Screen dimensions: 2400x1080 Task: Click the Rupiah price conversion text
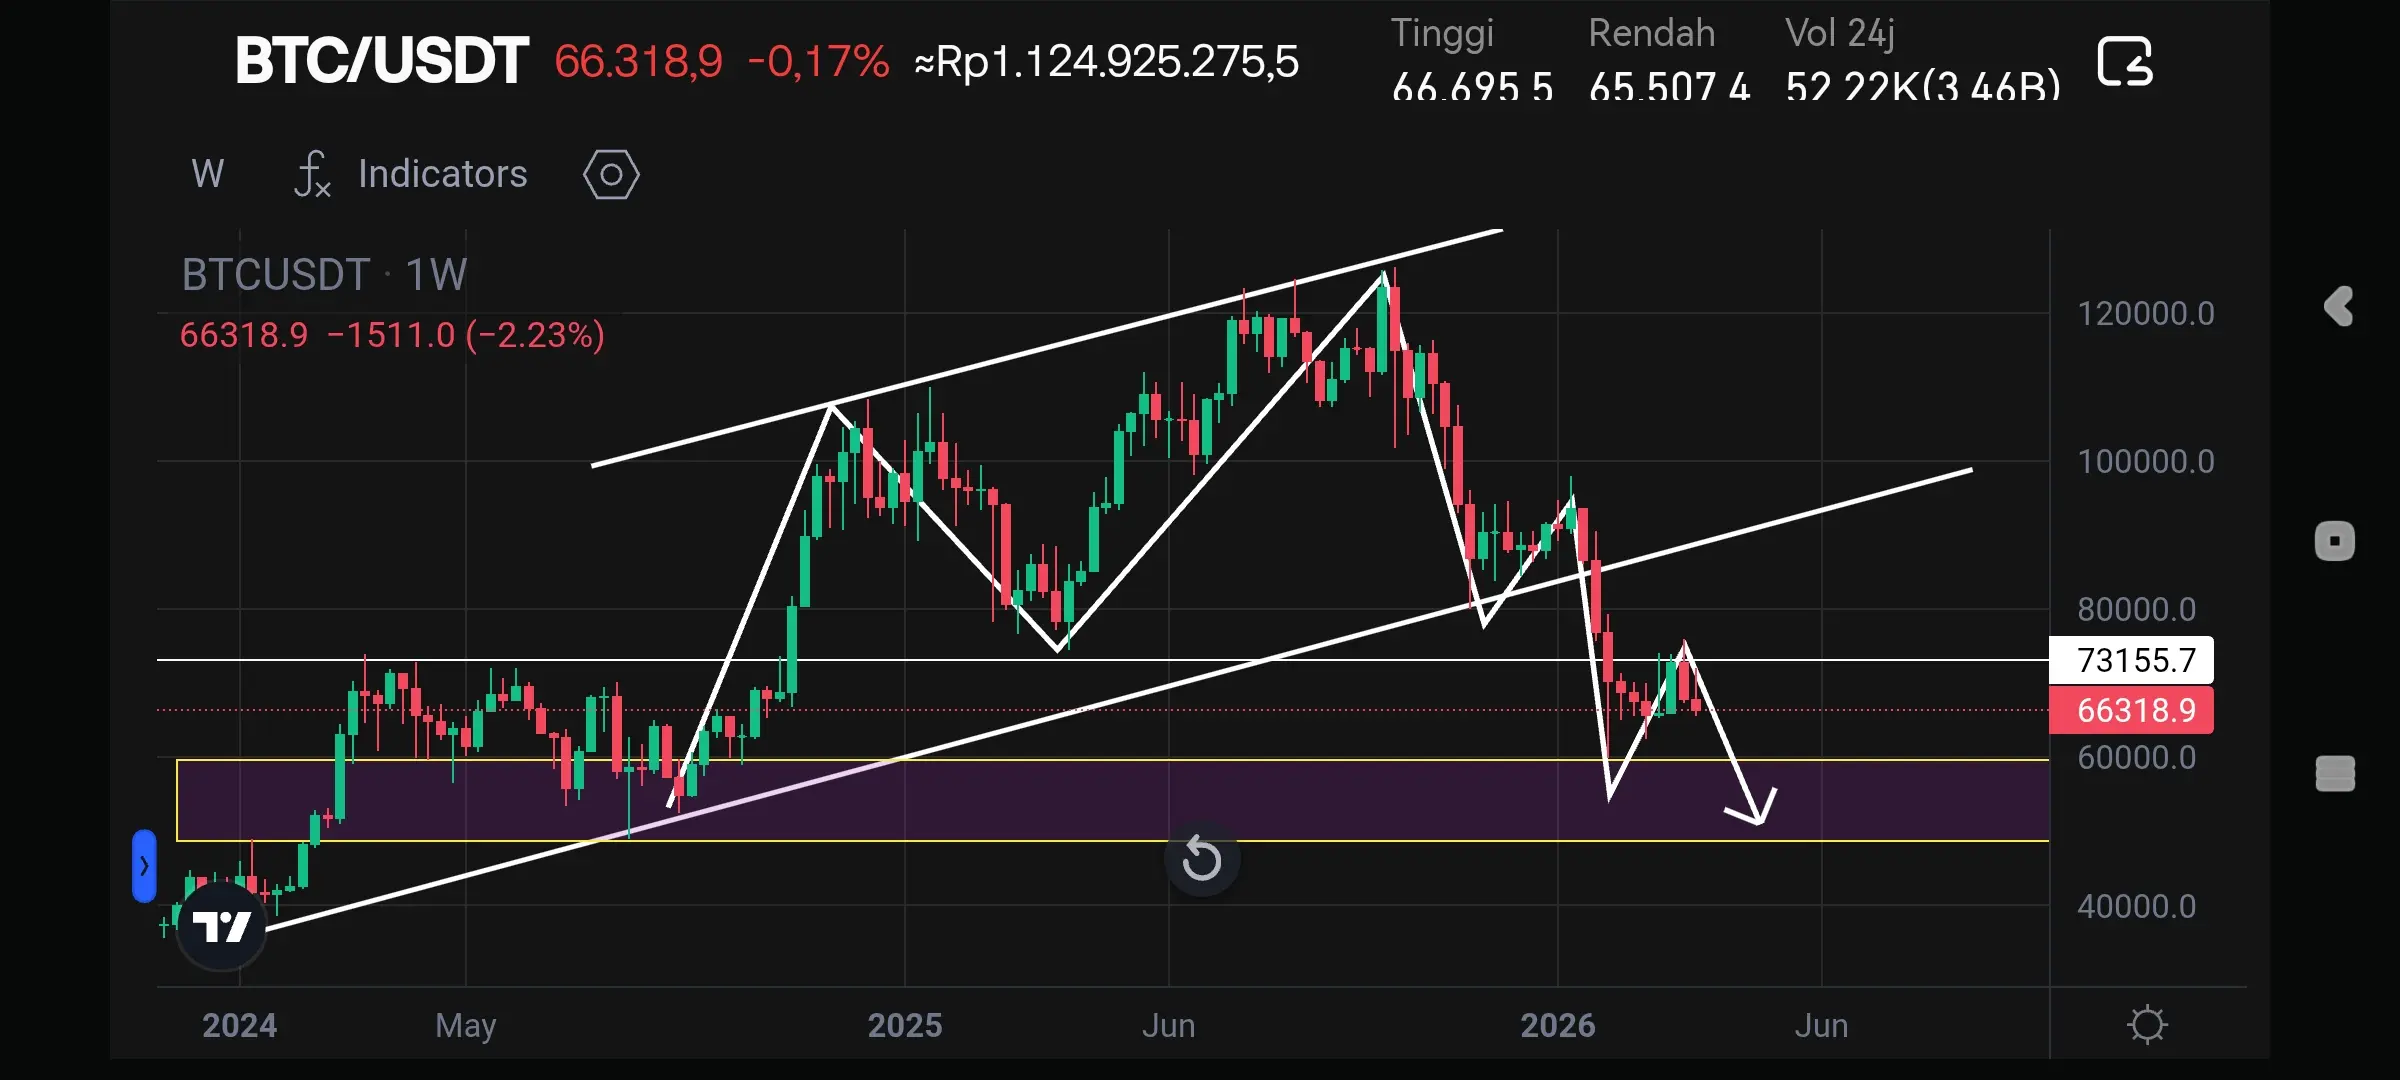tap(1106, 62)
